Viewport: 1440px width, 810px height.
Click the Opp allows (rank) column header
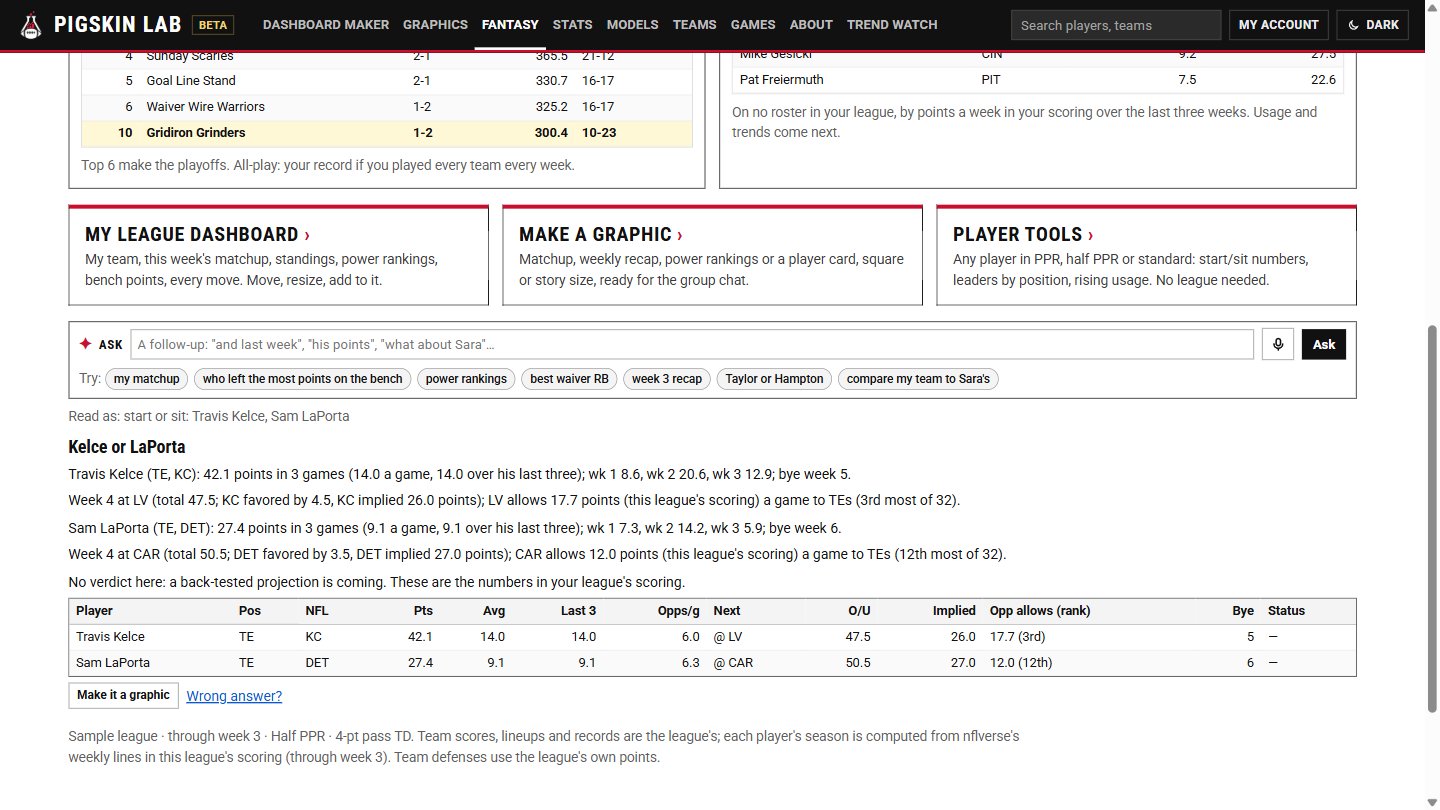(x=1040, y=611)
